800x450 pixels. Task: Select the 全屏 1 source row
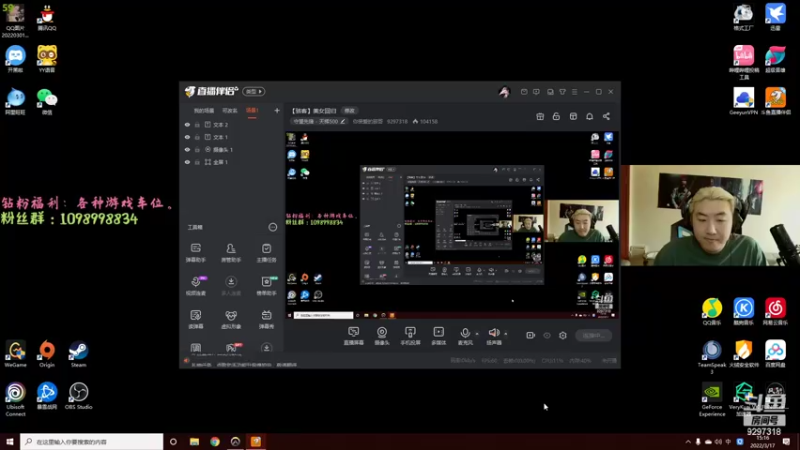pos(232,162)
